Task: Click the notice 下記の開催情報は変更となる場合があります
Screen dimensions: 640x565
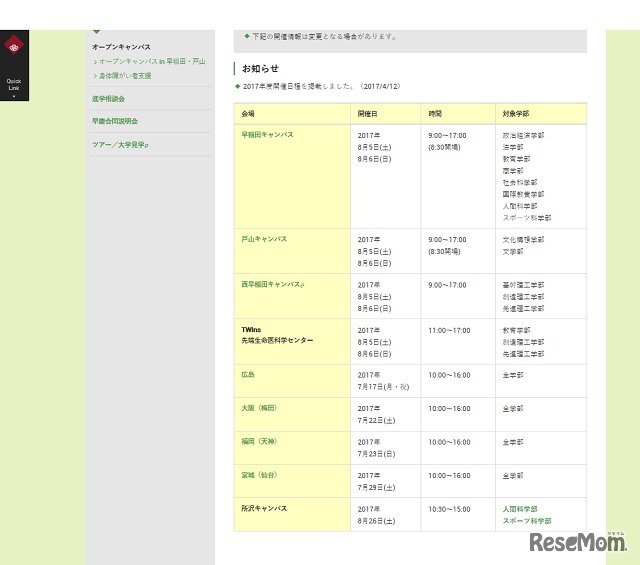Action: pyautogui.click(x=324, y=36)
